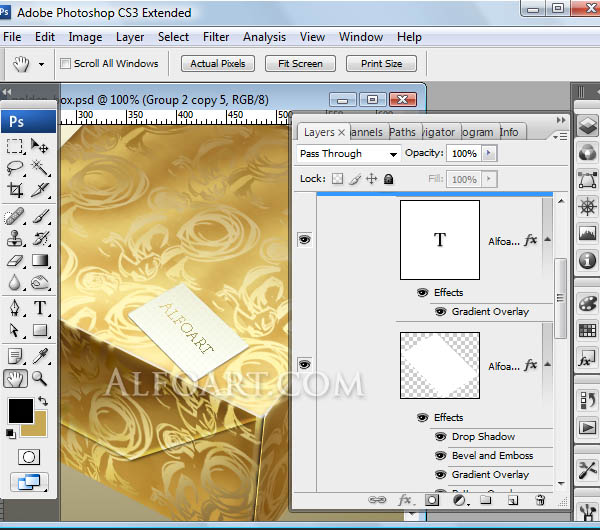The image size is (600, 530).
Task: Expand the toolbox to two columns
Action: click(7, 91)
